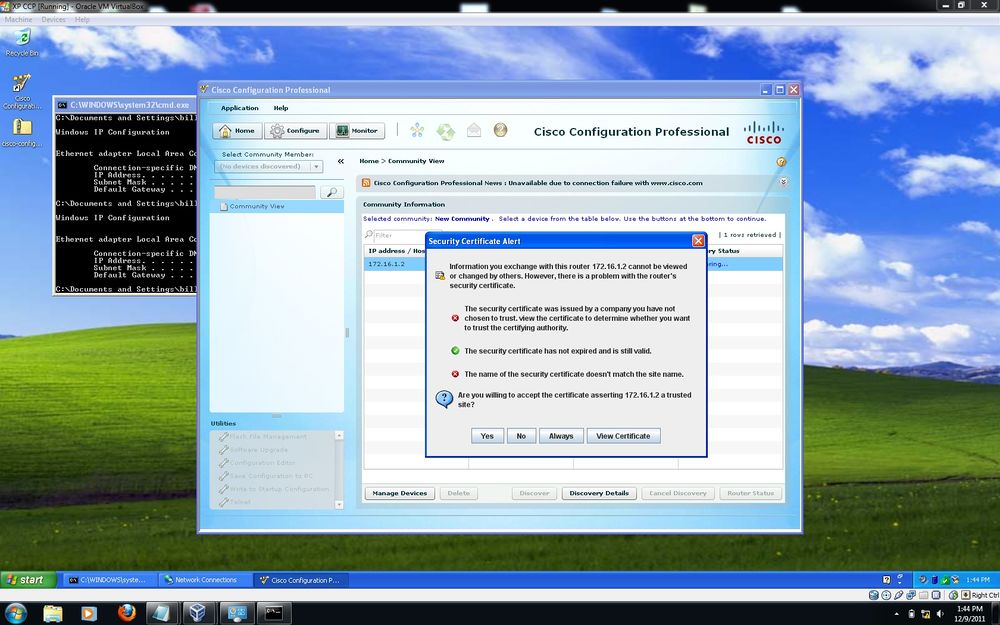The height and width of the screenshot is (625, 1000).
Task: Click the envelope icon in the CCP toolbar
Action: click(474, 130)
